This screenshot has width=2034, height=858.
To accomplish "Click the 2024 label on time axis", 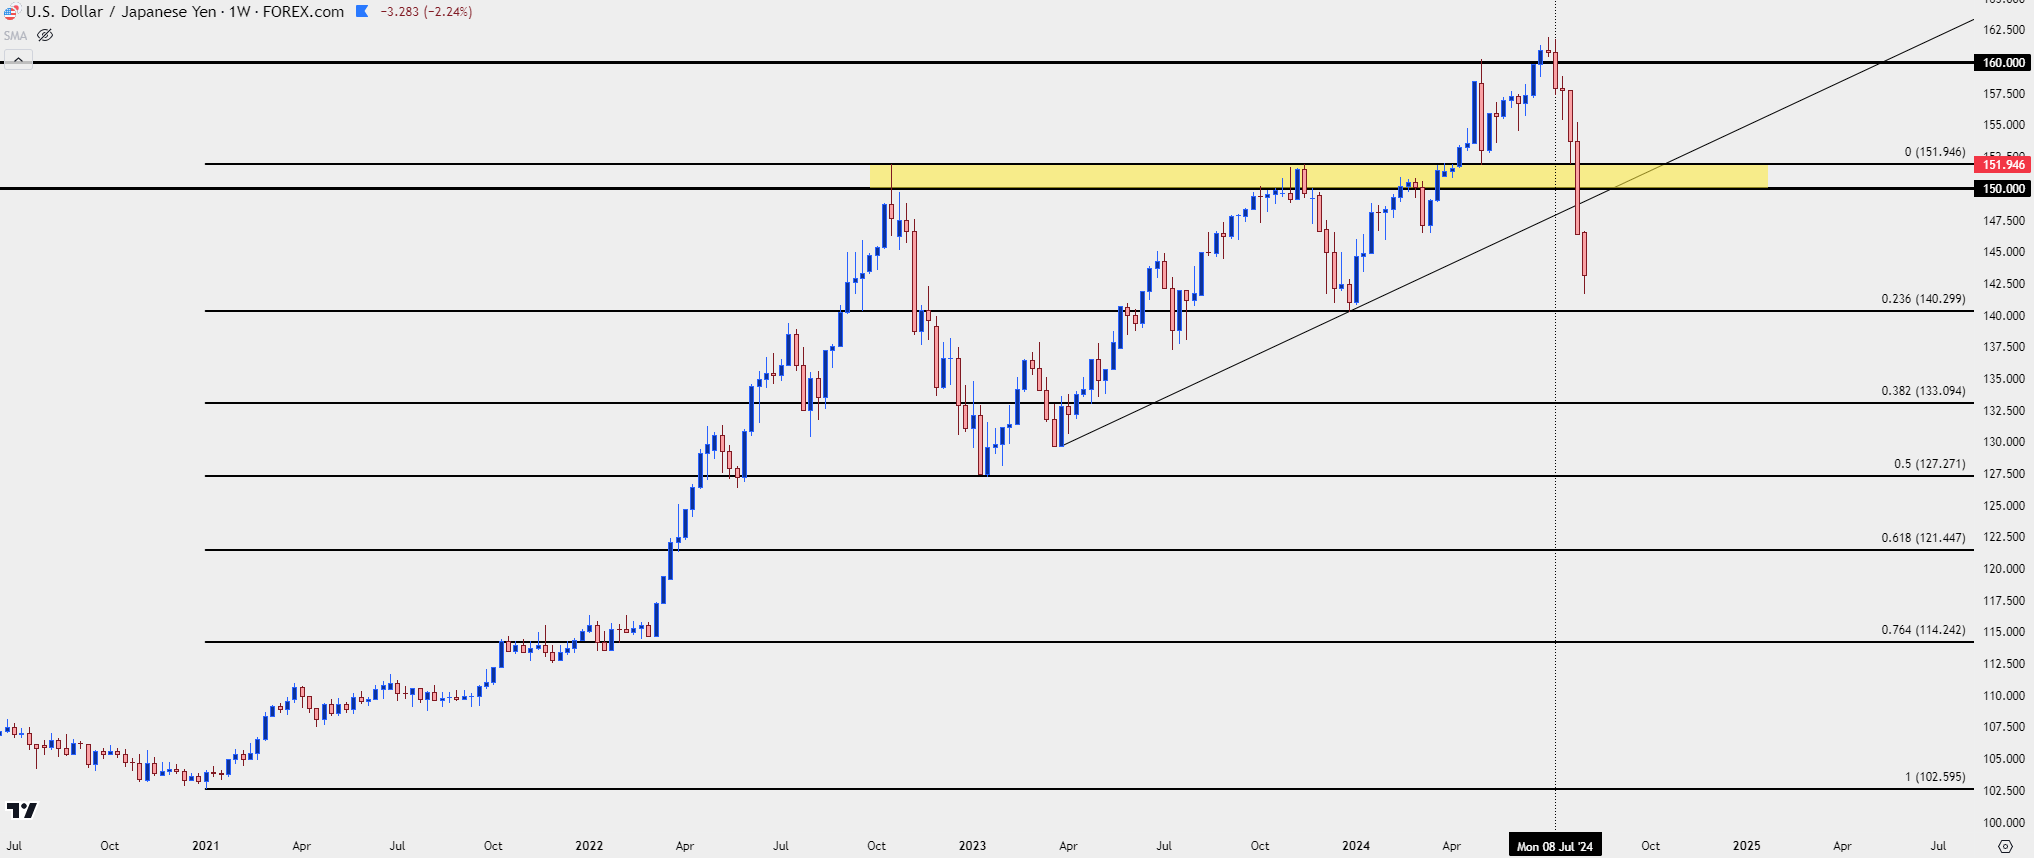I will click(x=1356, y=846).
